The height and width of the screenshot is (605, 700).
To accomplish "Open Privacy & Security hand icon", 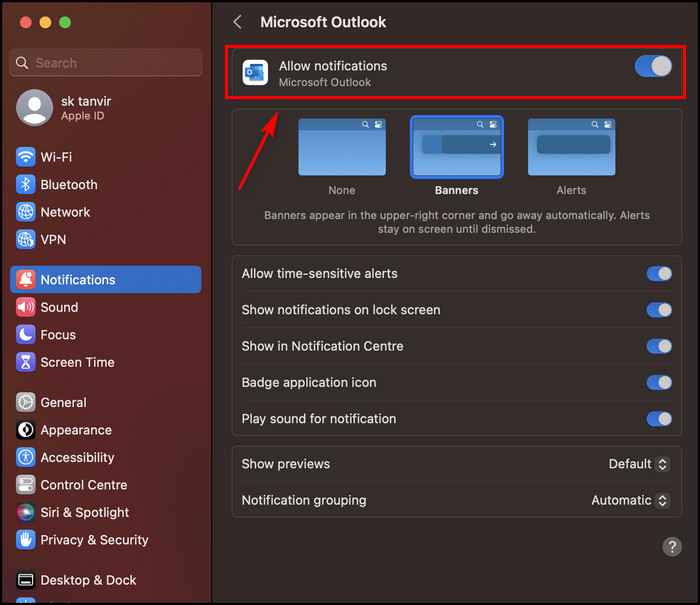I will 25,540.
